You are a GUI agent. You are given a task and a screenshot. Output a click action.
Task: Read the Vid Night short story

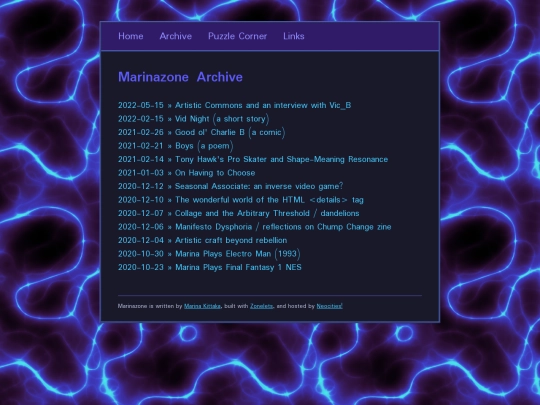pos(222,119)
